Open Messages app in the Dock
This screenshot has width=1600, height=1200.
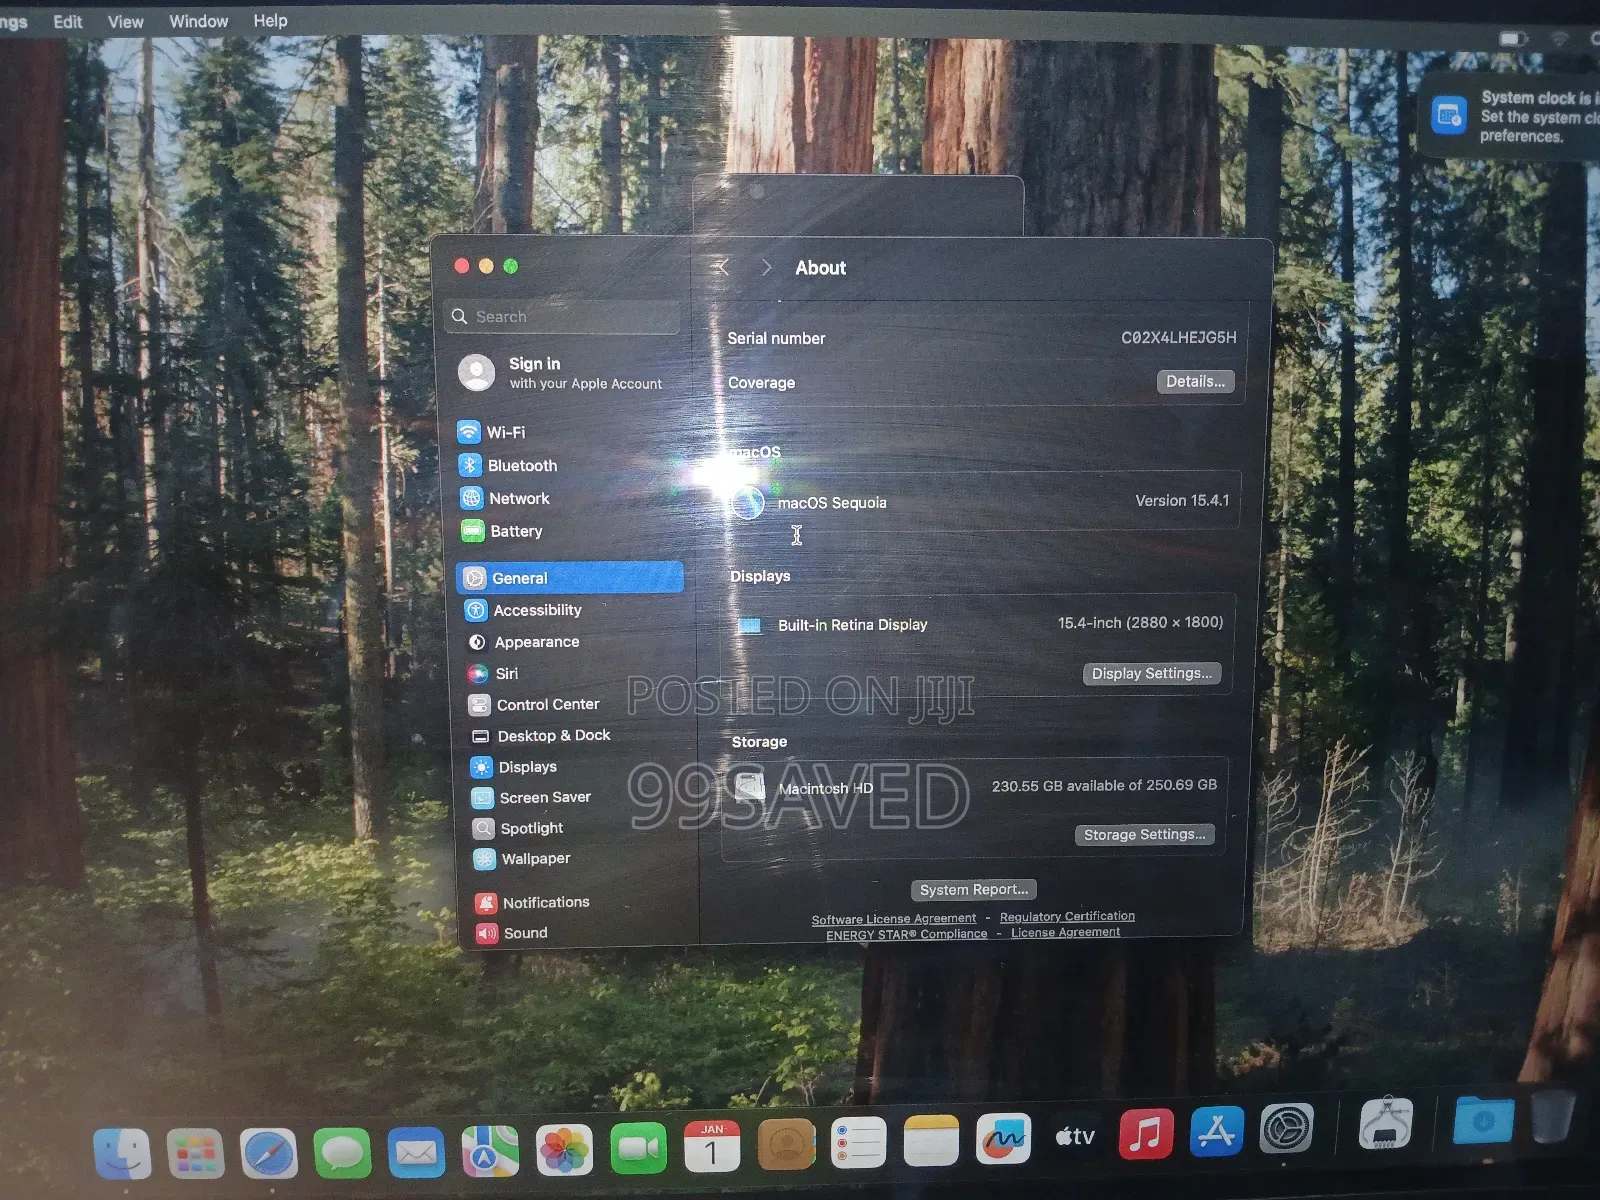(342, 1152)
